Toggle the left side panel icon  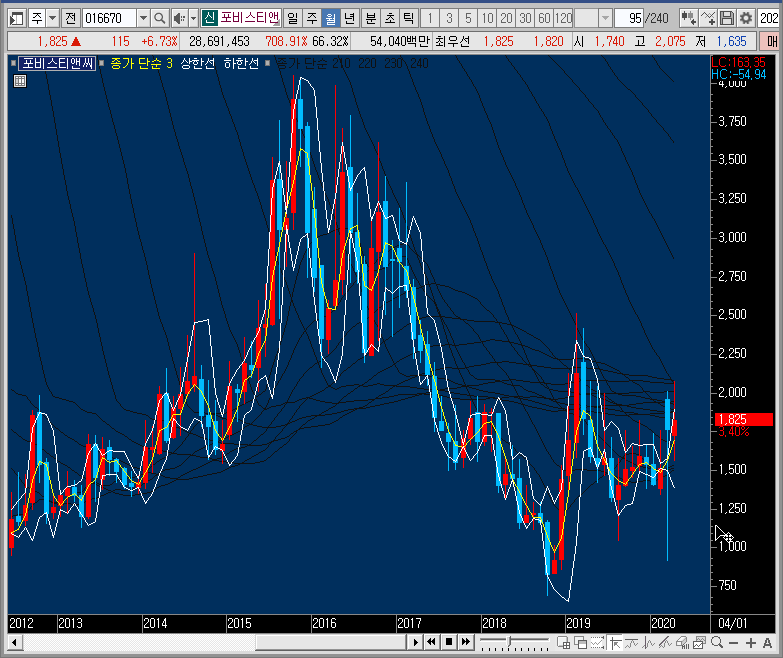pyautogui.click(x=16, y=18)
